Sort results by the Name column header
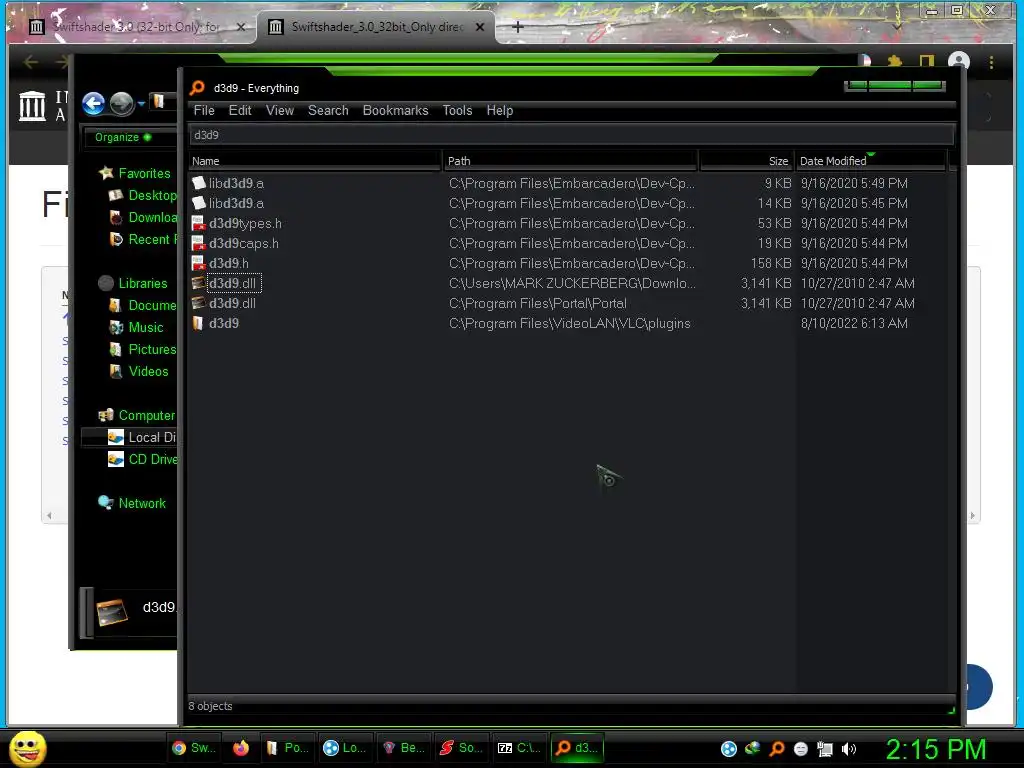The height and width of the screenshot is (768, 1024). (315, 161)
